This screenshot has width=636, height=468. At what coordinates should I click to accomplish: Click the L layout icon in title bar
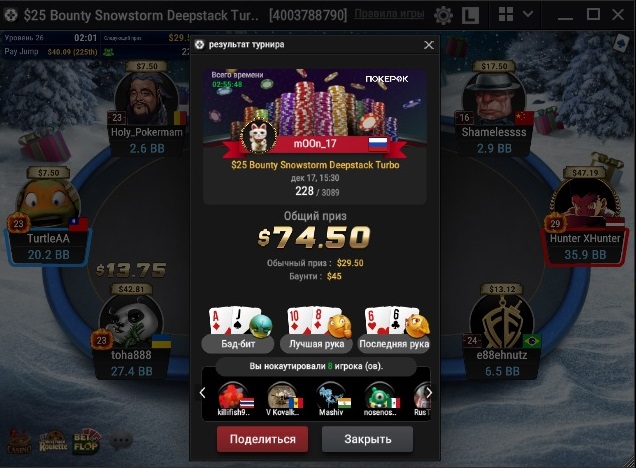471,16
